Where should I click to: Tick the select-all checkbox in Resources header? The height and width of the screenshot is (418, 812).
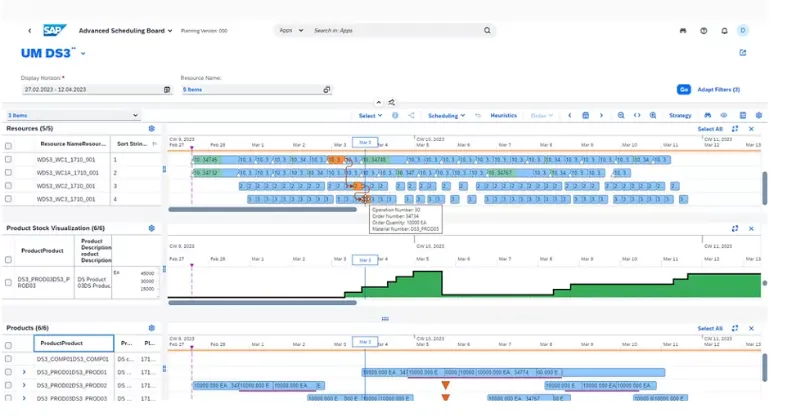(x=8, y=146)
